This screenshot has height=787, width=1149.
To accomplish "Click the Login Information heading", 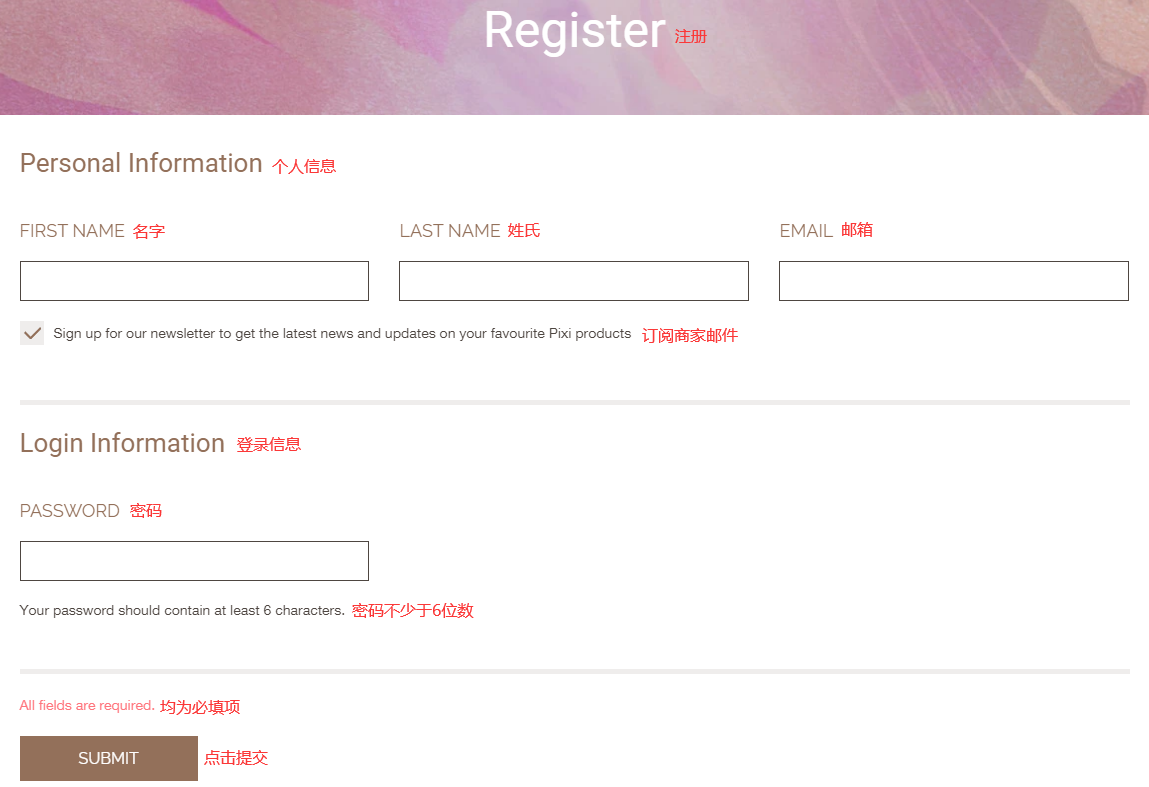I will (x=122, y=444).
